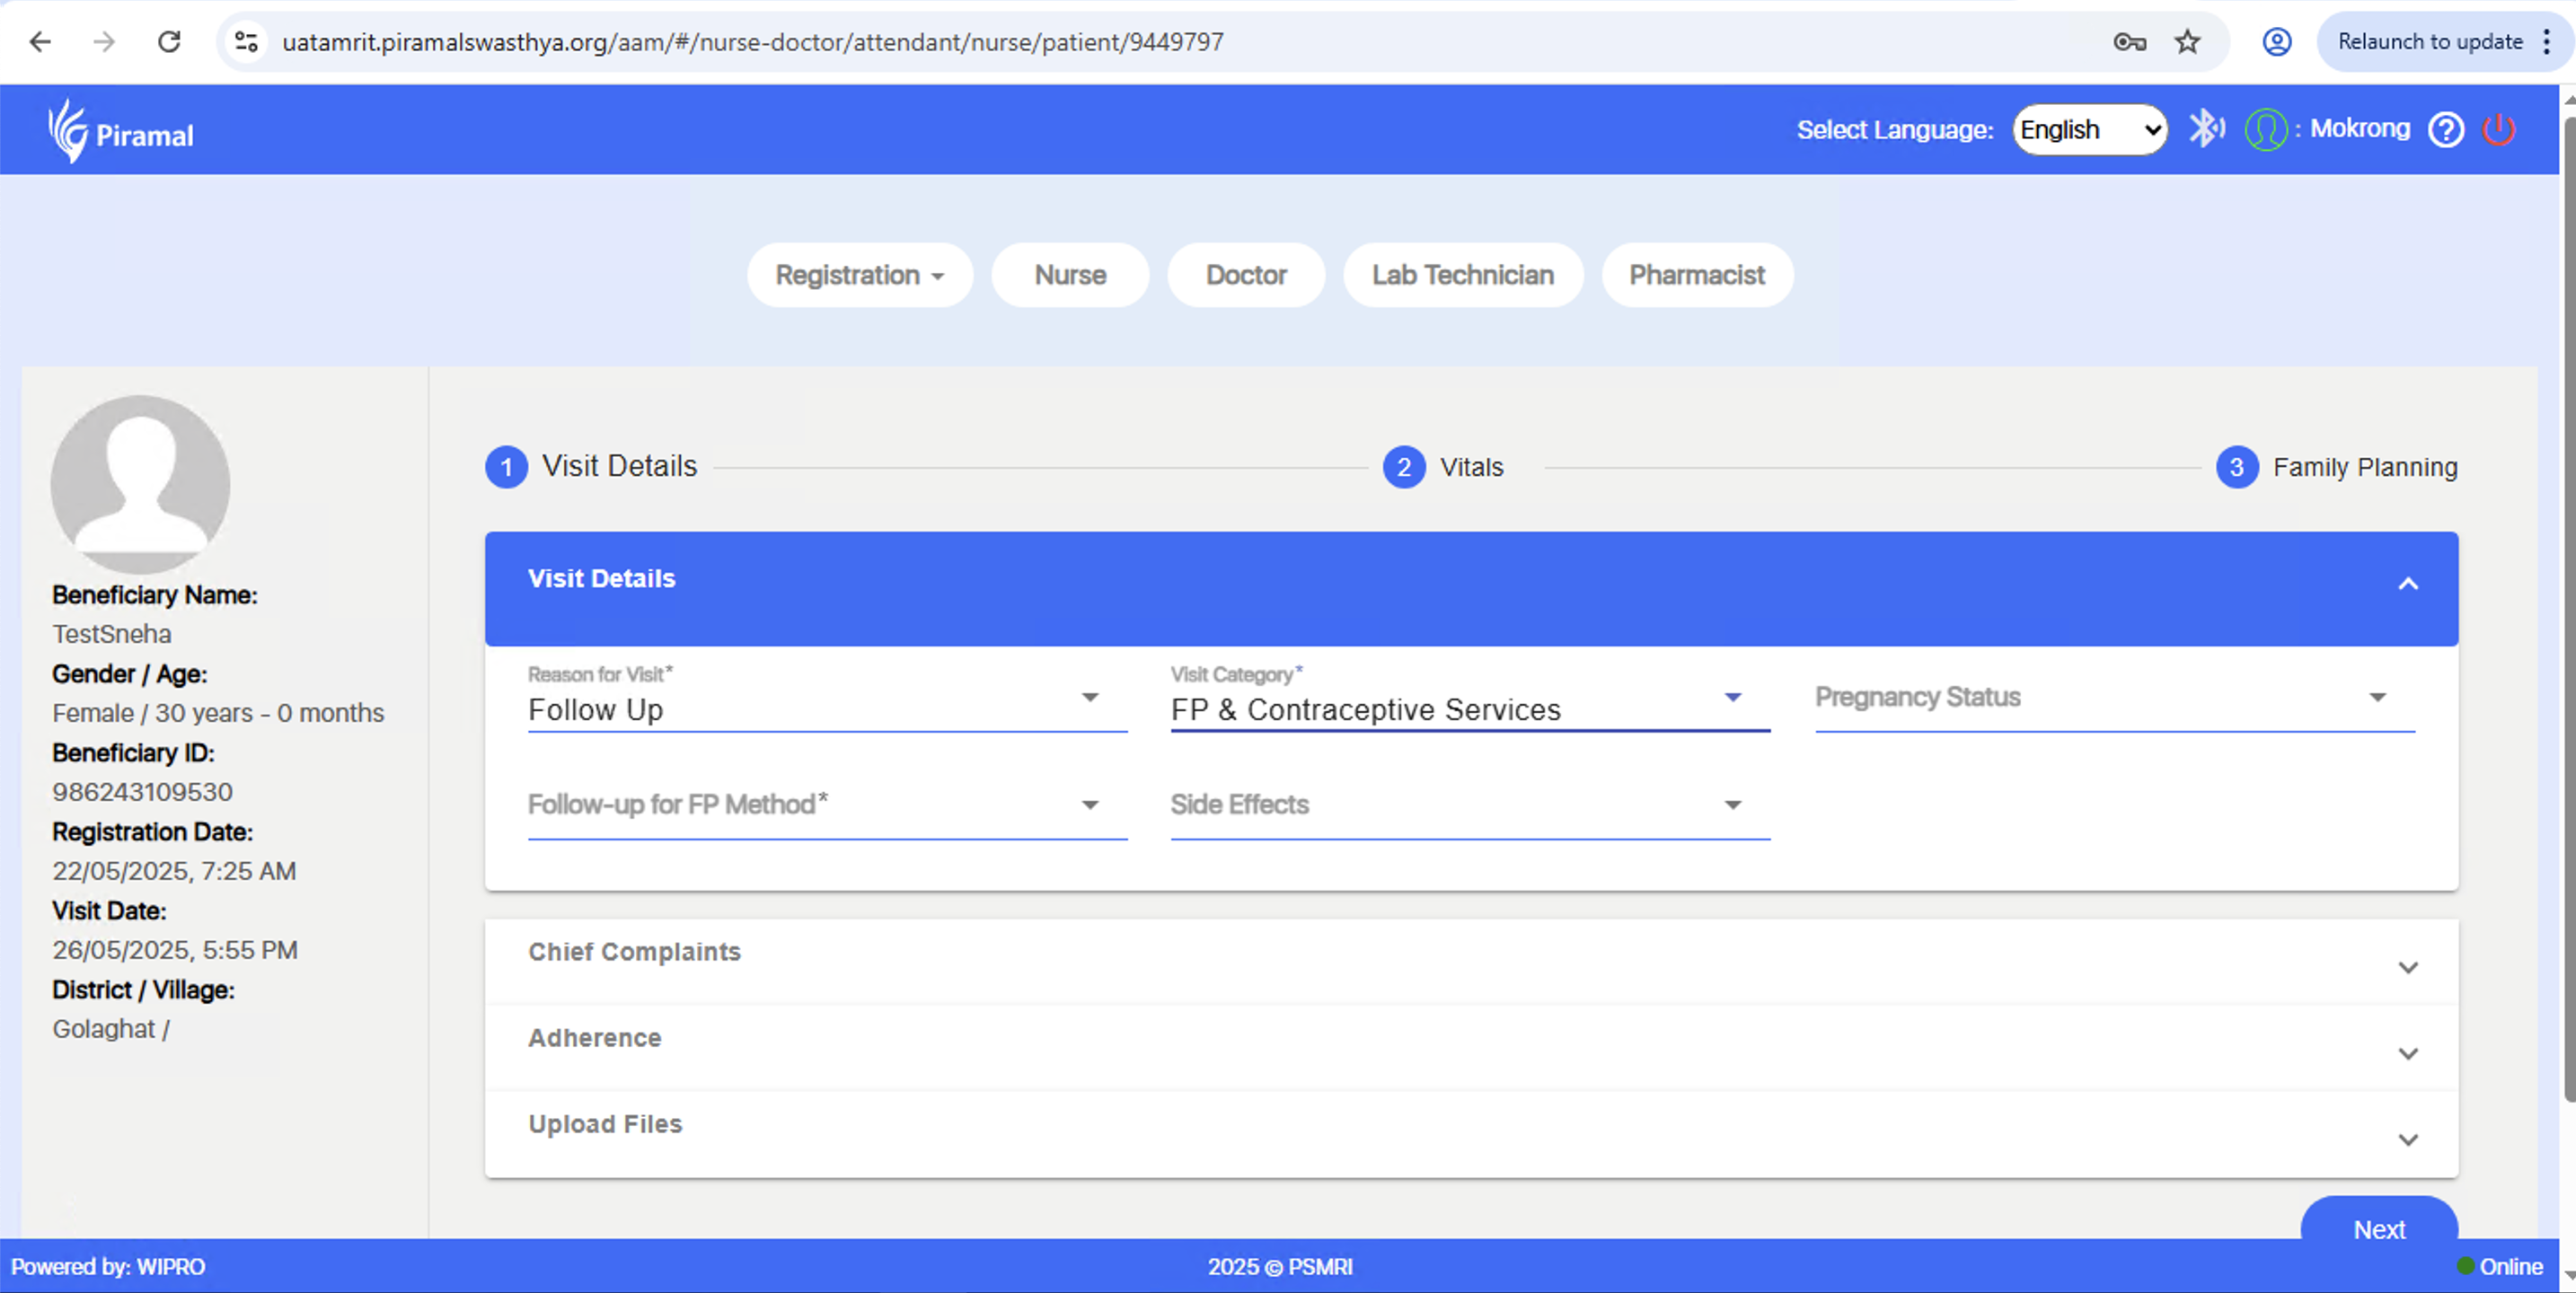Expand the Chief Complaints section

point(1471,960)
